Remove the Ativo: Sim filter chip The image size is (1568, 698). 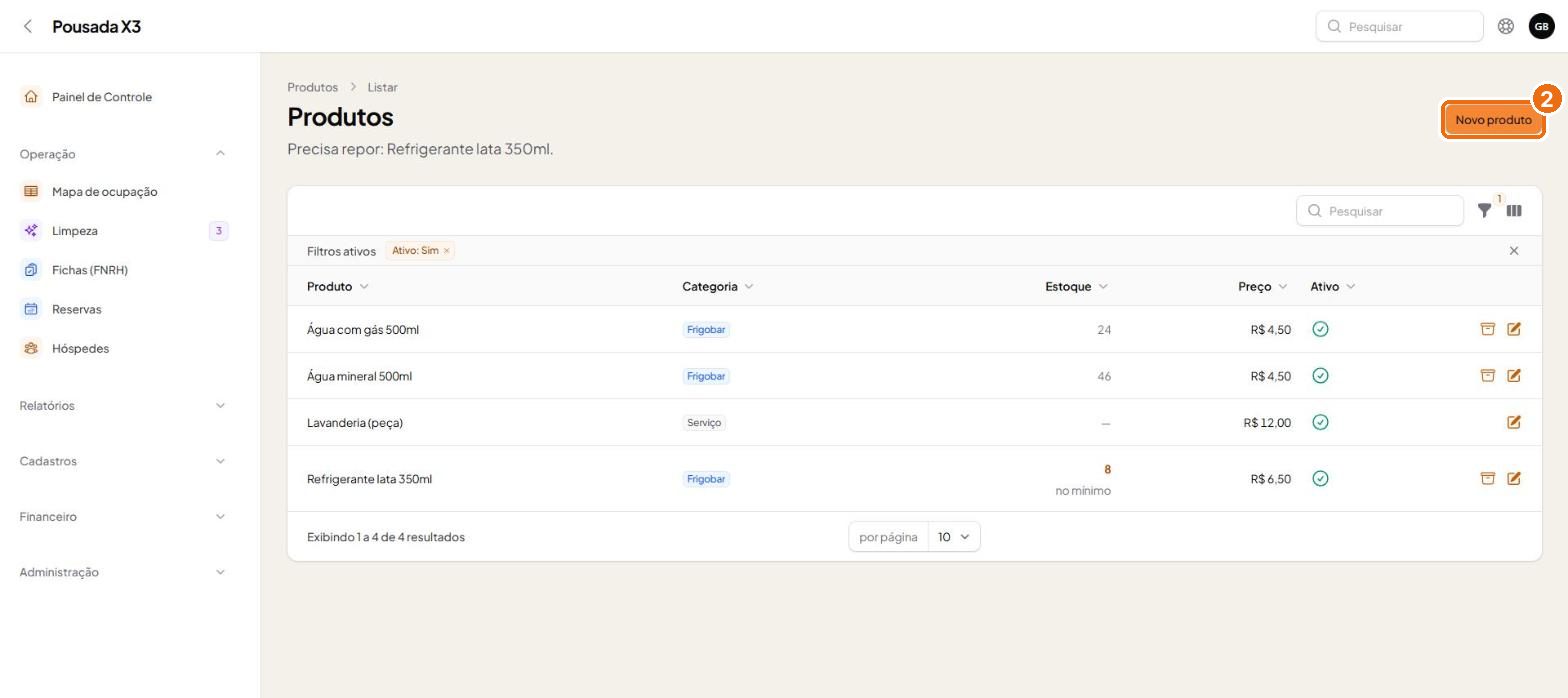tap(447, 251)
